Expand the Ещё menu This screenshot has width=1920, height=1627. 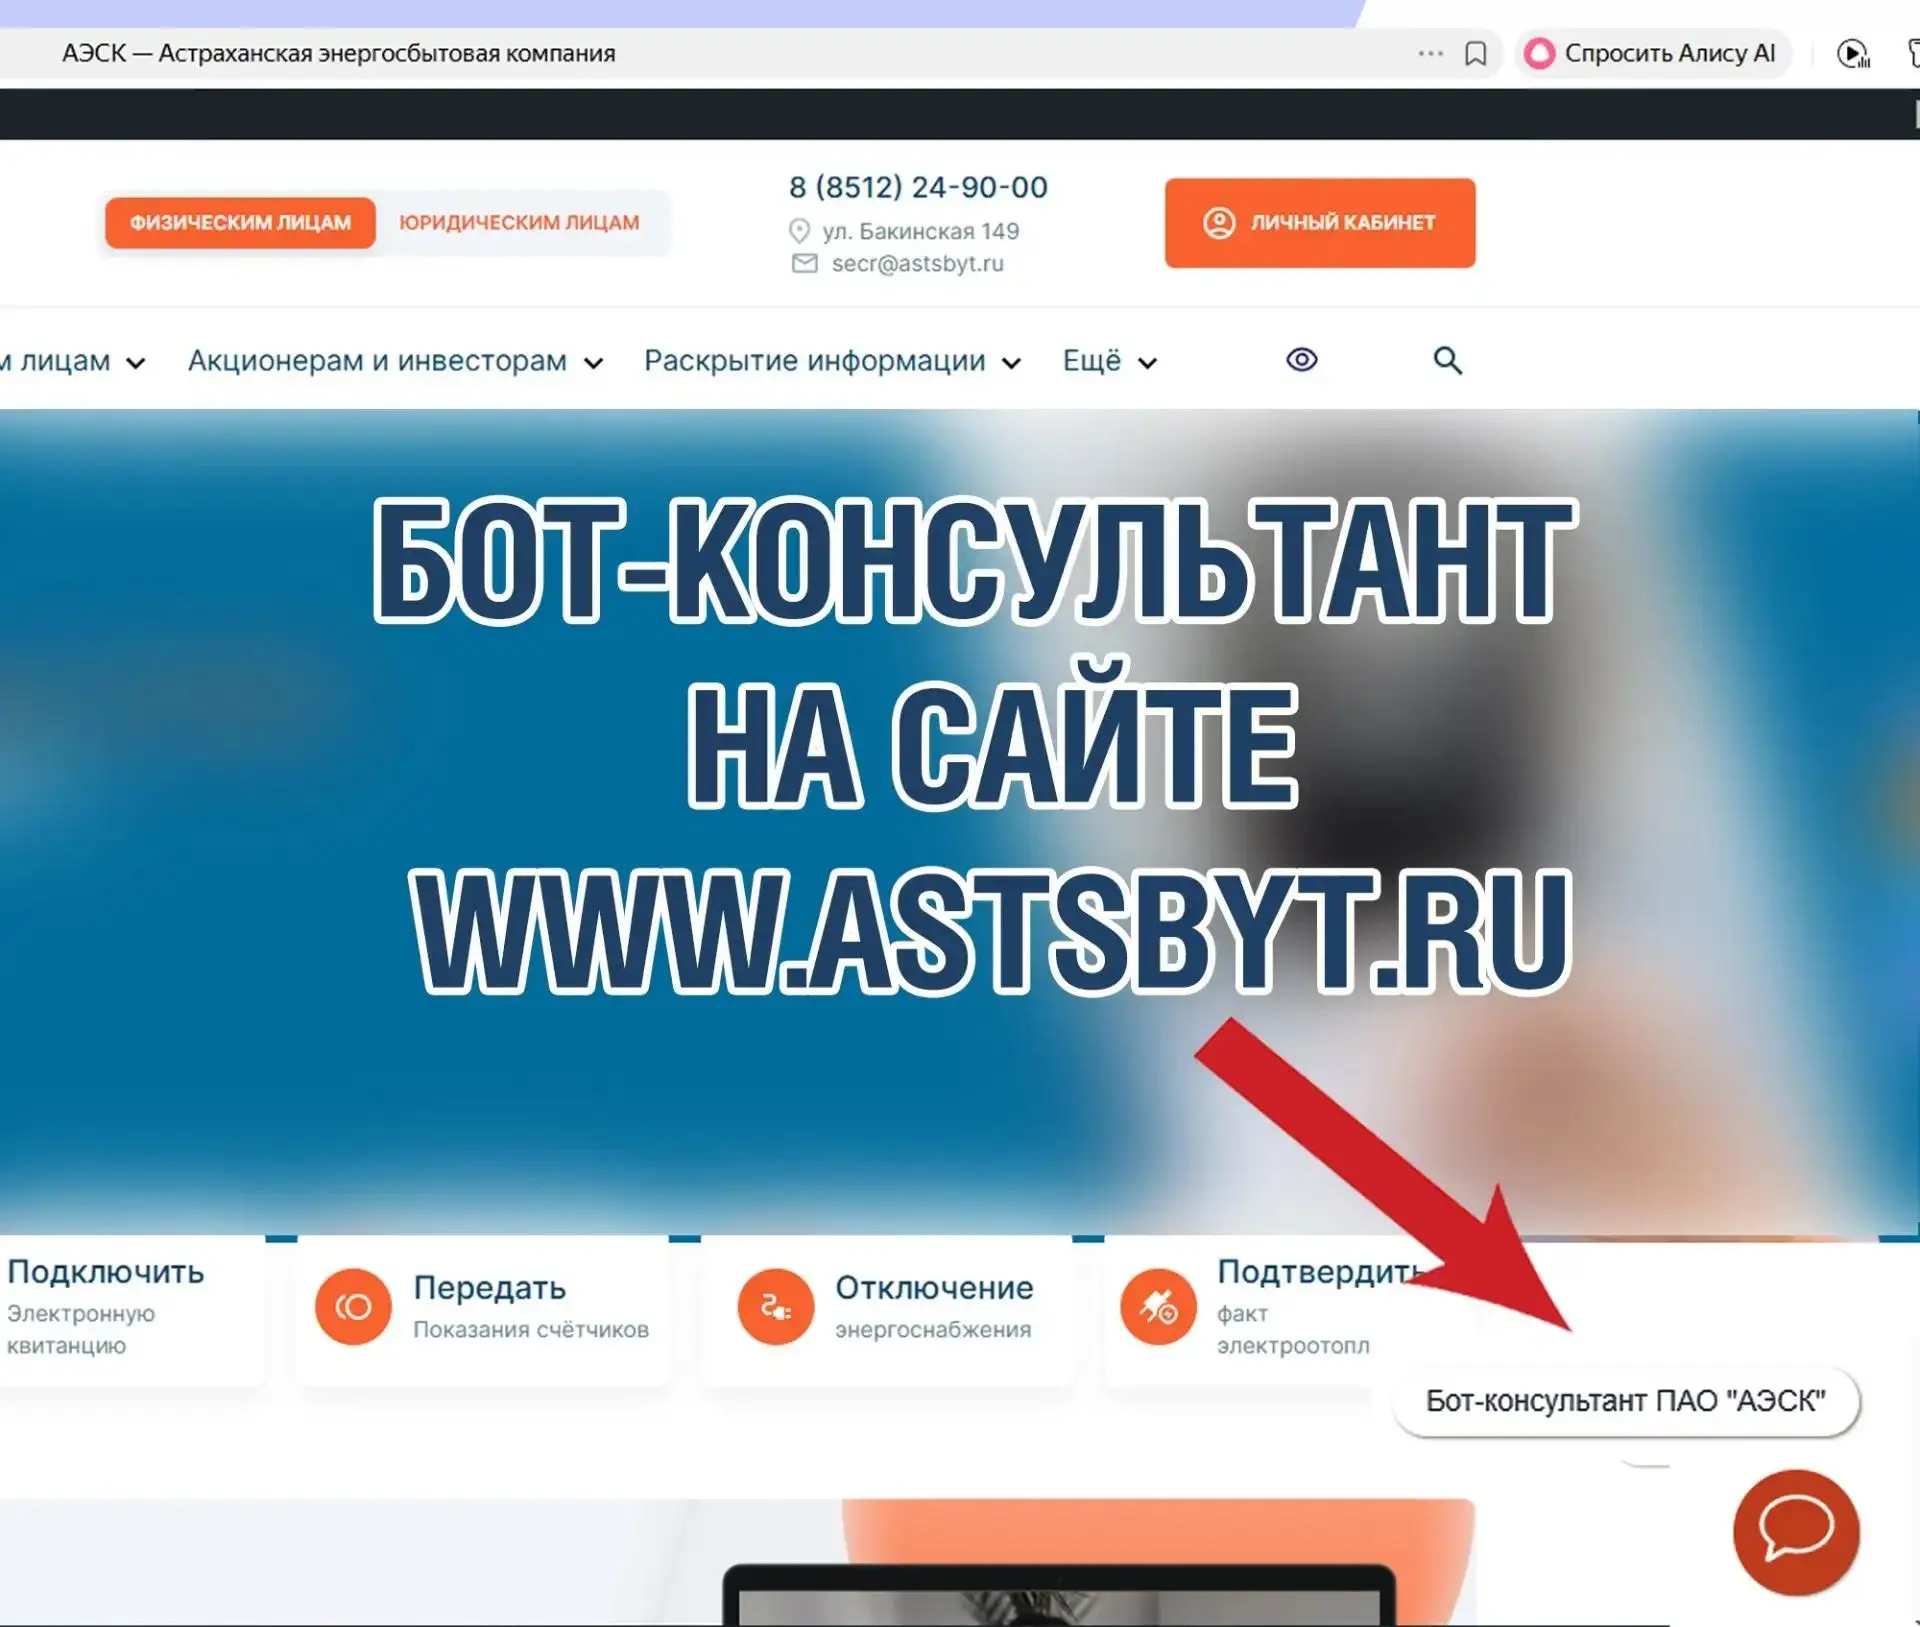pyautogui.click(x=1109, y=361)
